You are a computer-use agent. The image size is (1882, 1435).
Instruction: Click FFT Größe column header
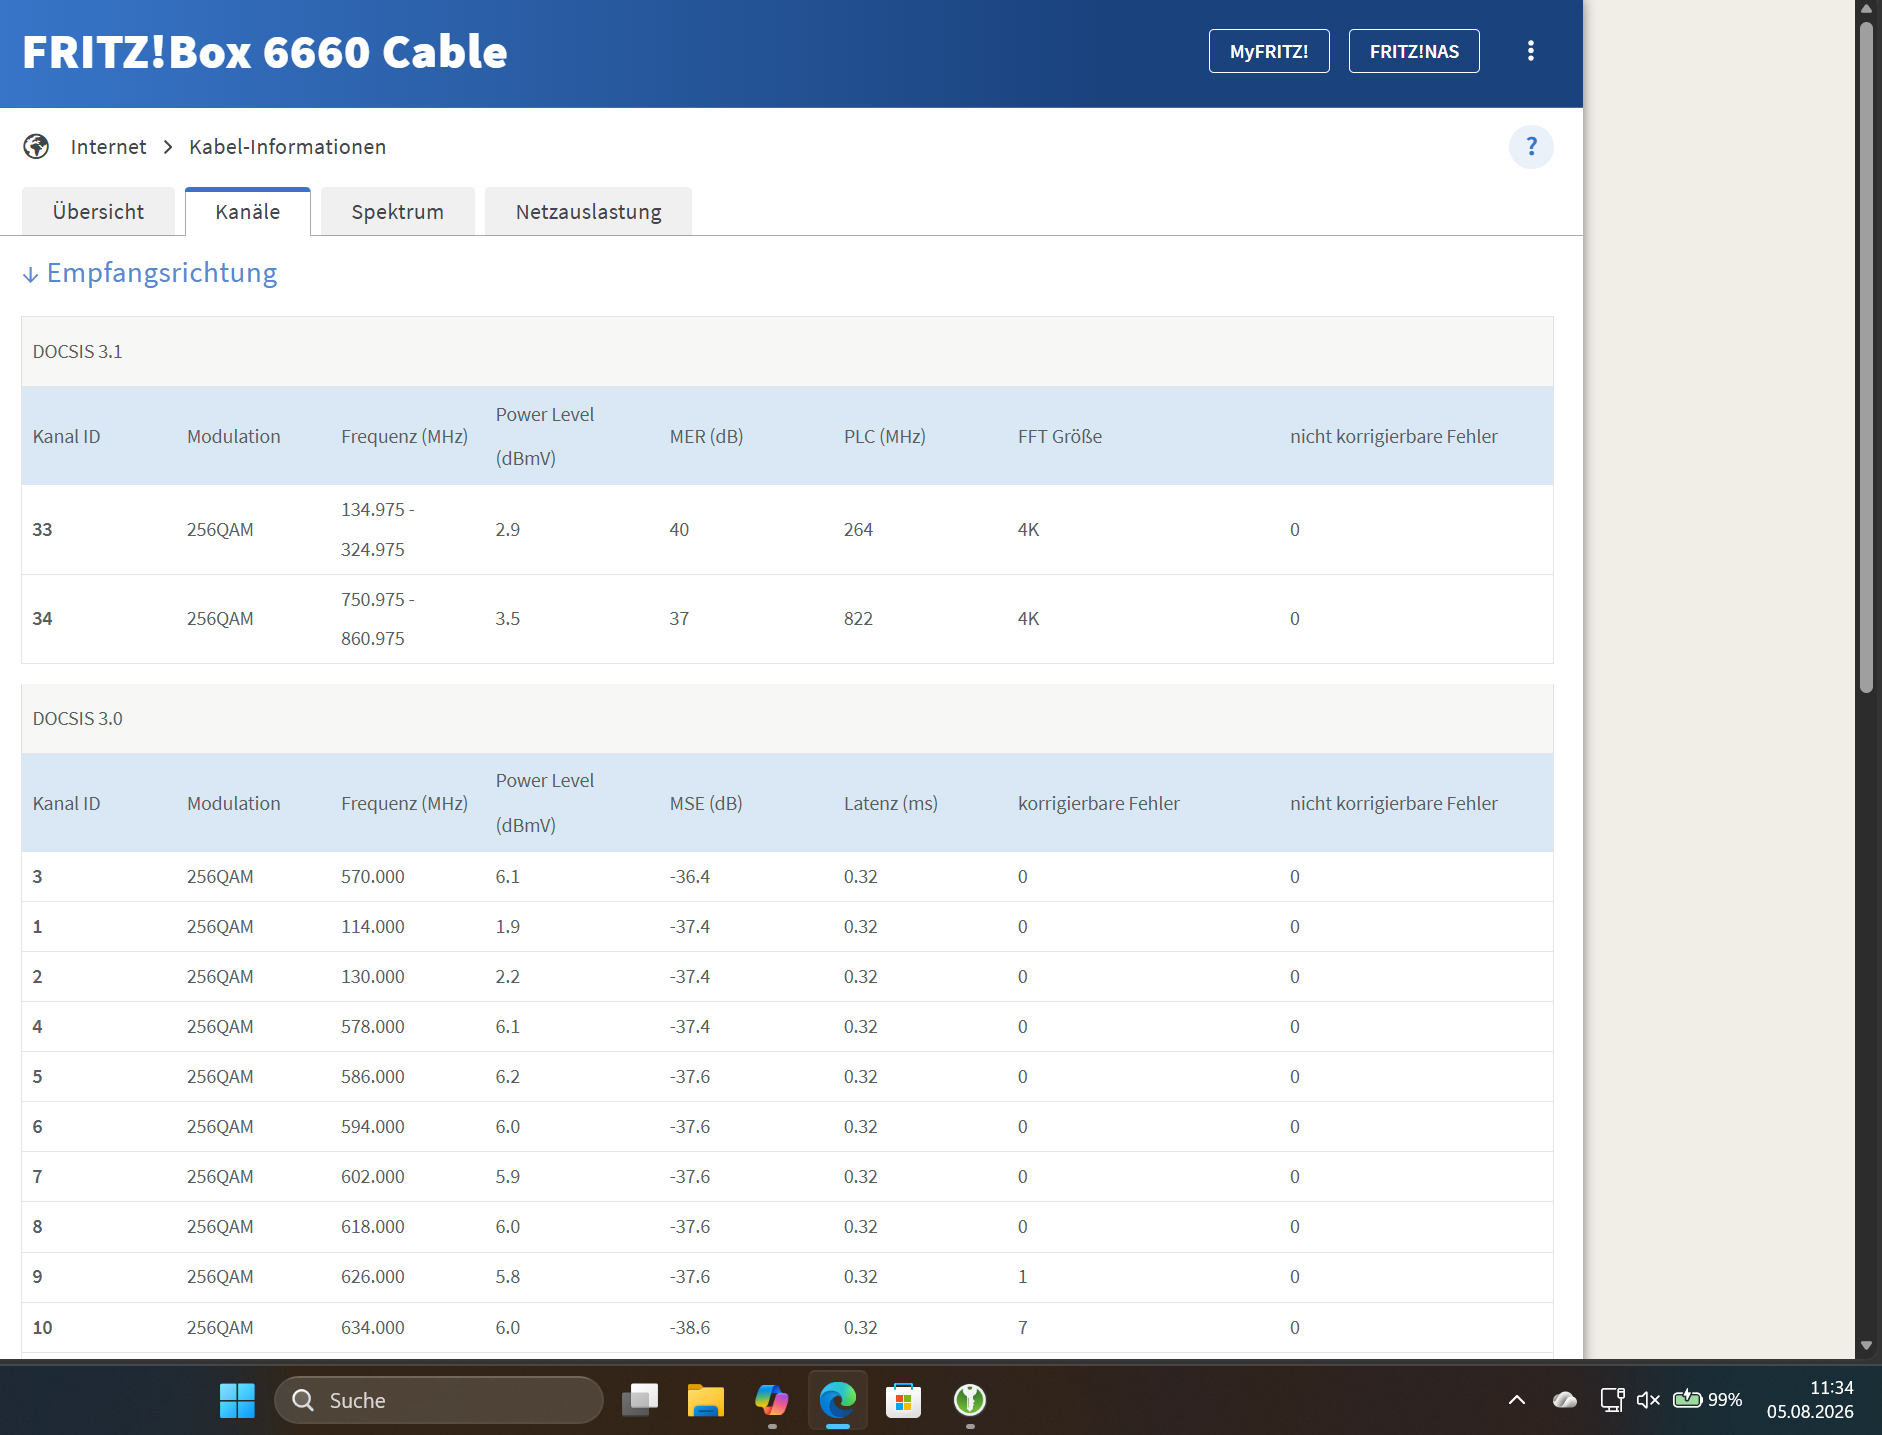[1060, 437]
